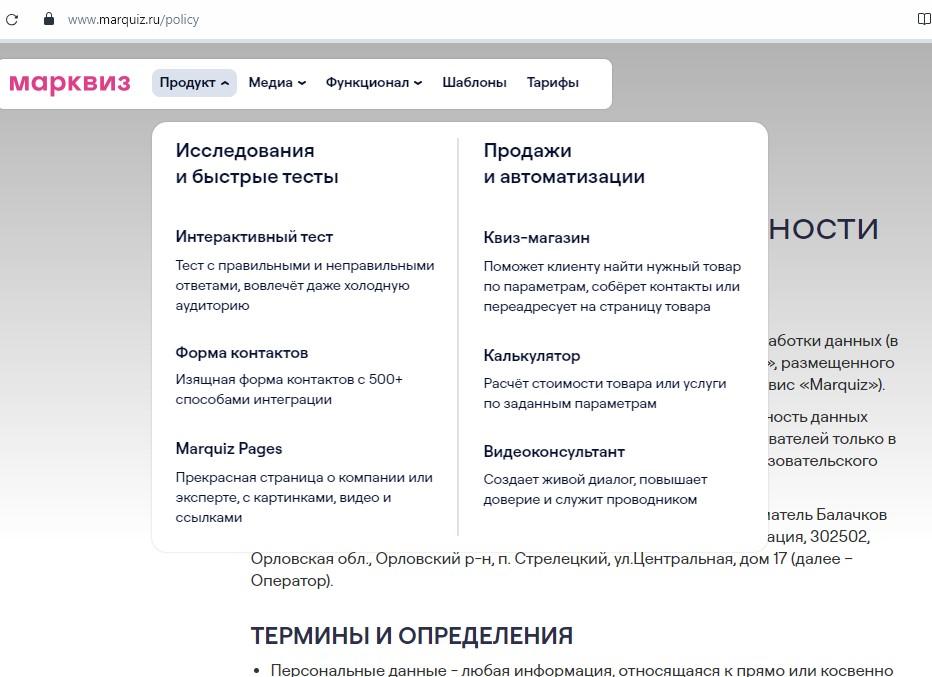Click the text 'Оператор).'

click(x=292, y=581)
